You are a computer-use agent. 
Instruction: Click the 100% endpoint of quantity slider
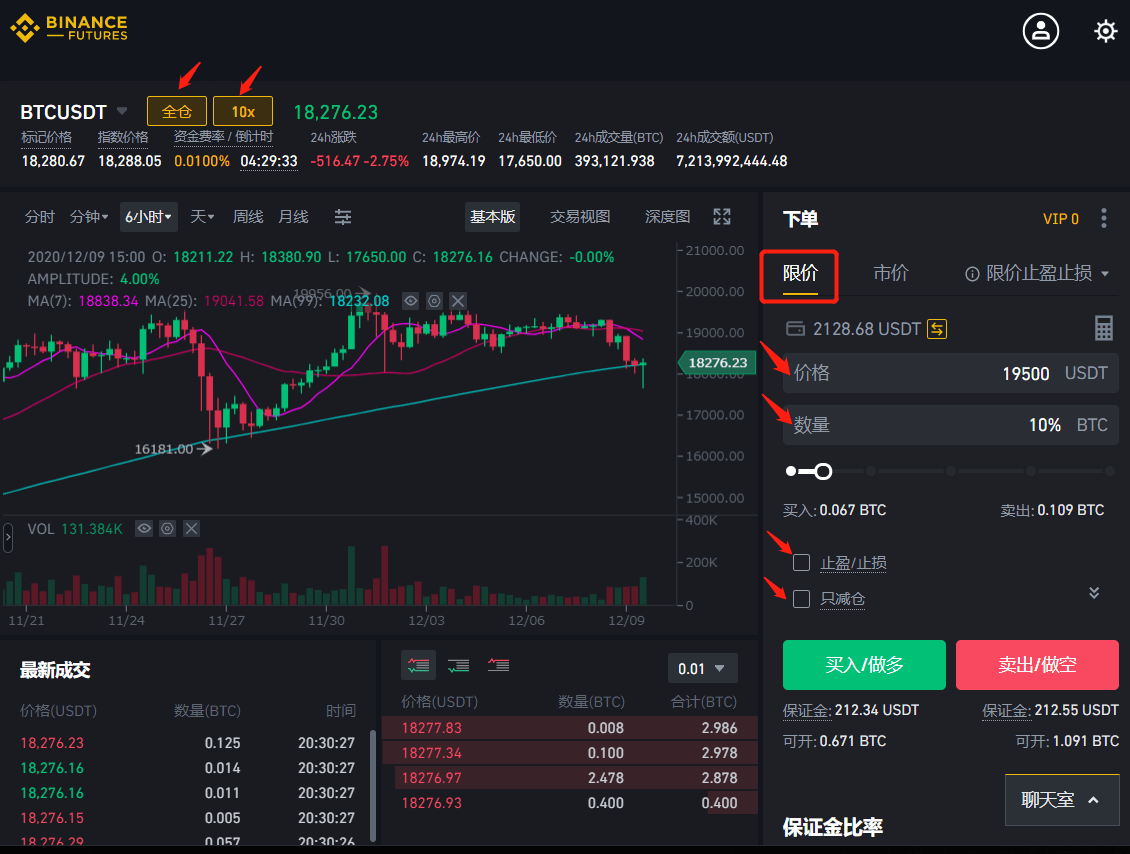(1110, 471)
